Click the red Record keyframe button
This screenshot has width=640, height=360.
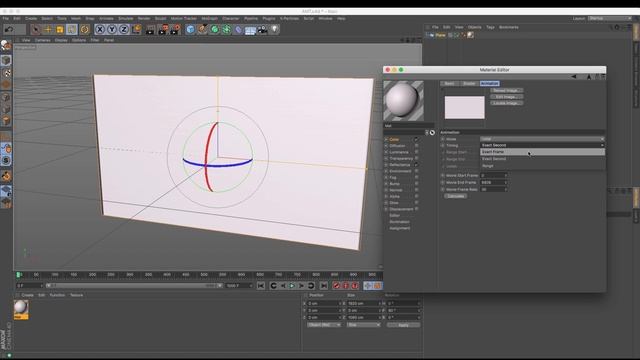click(x=336, y=286)
